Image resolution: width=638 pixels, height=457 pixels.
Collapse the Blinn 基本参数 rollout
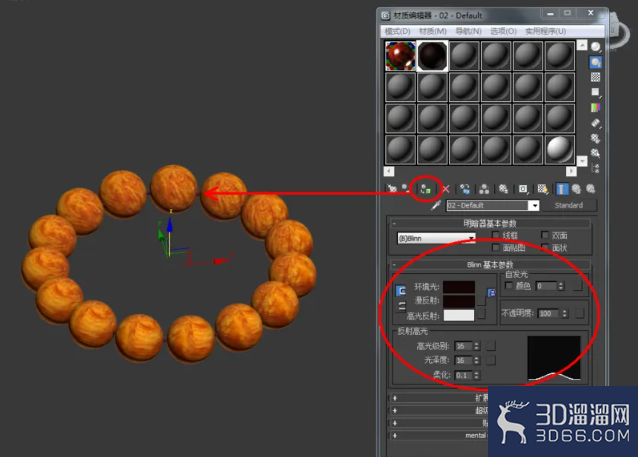[x=491, y=265]
